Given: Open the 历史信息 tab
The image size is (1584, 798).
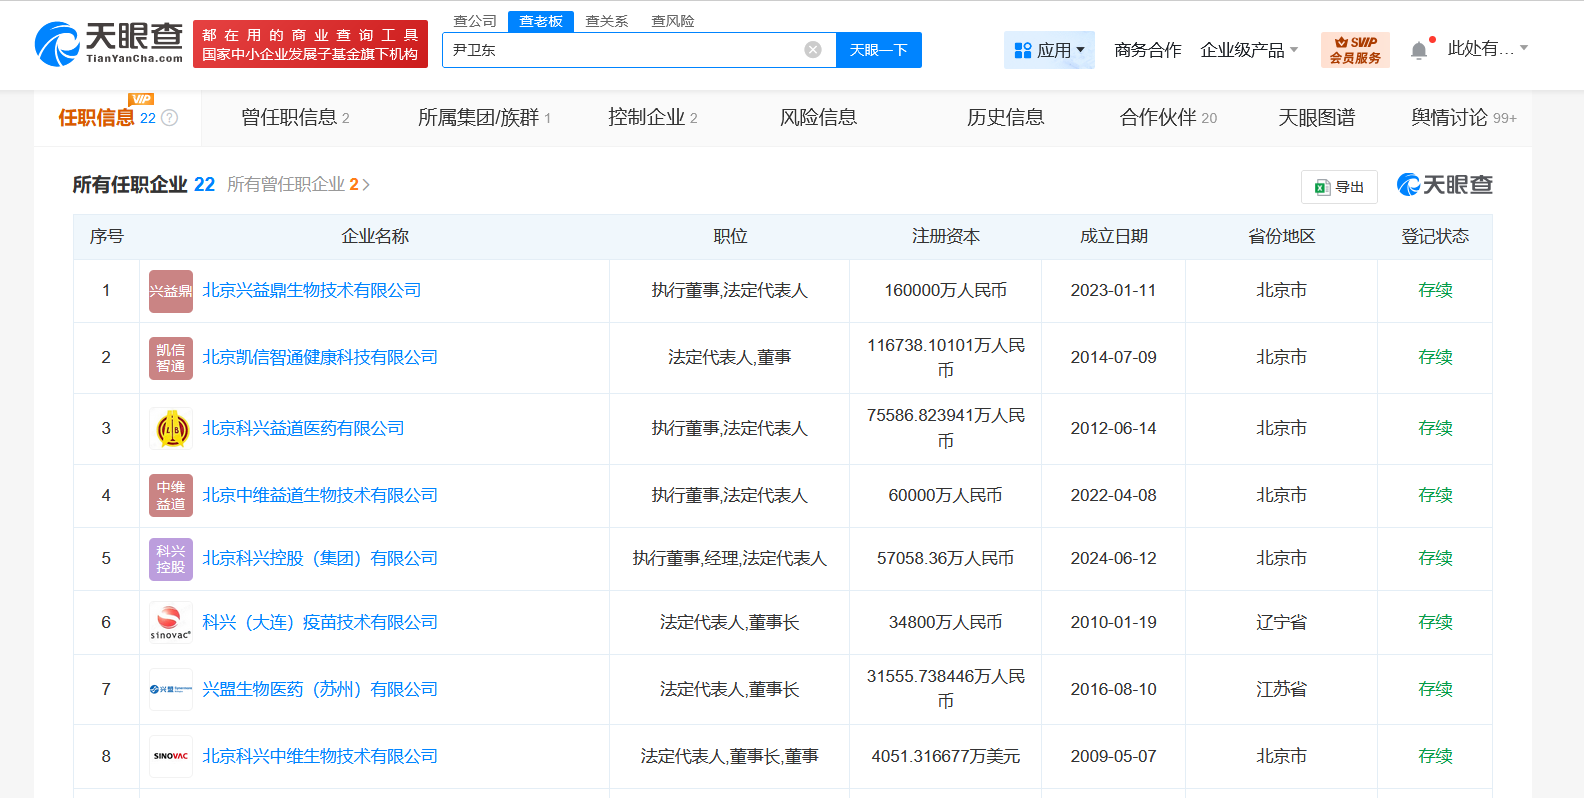Looking at the screenshot, I should [1005, 118].
